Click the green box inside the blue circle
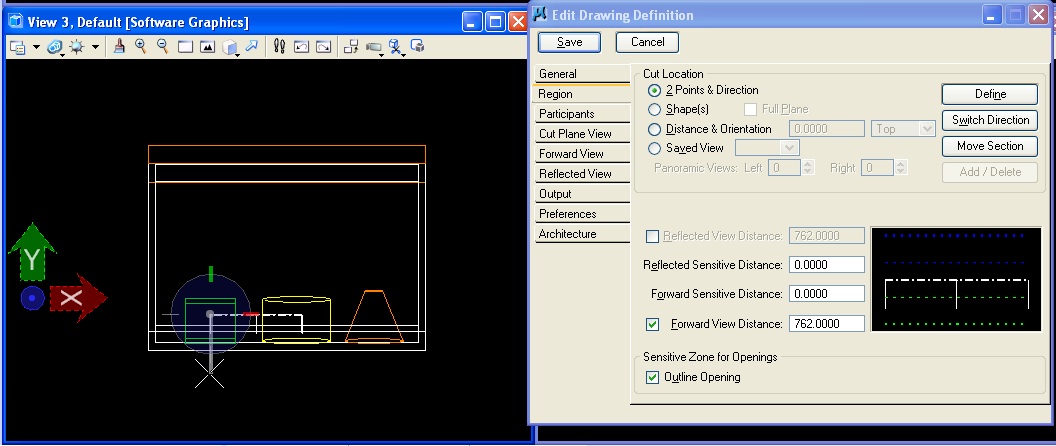Screen dimensions: 1056x446 [x=210, y=321]
